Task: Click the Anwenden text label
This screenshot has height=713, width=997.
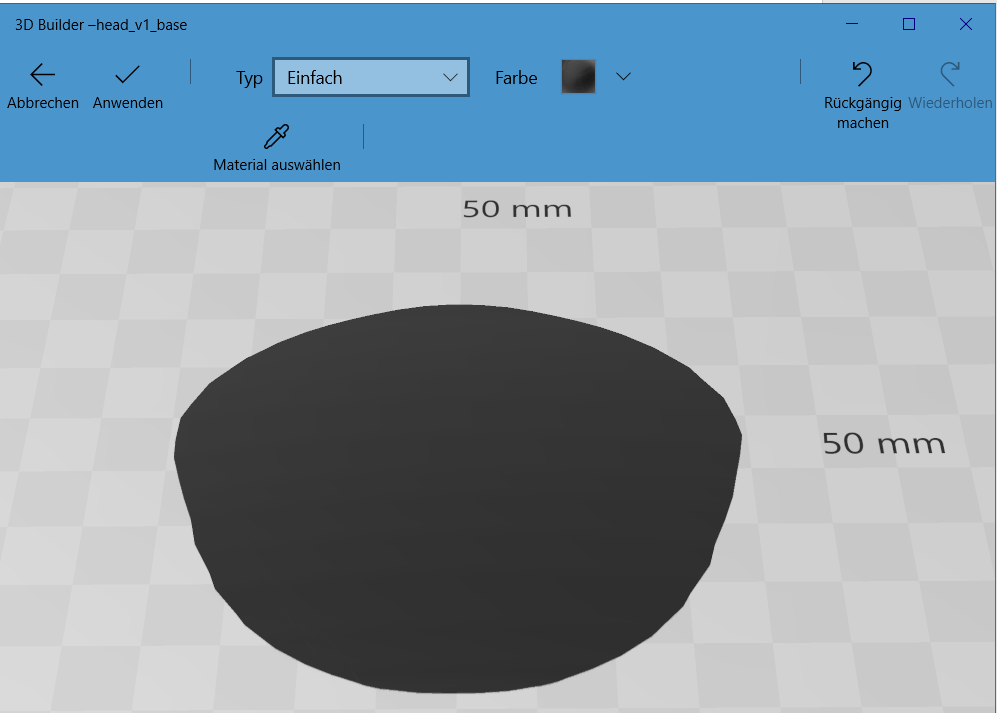Action: click(x=128, y=103)
